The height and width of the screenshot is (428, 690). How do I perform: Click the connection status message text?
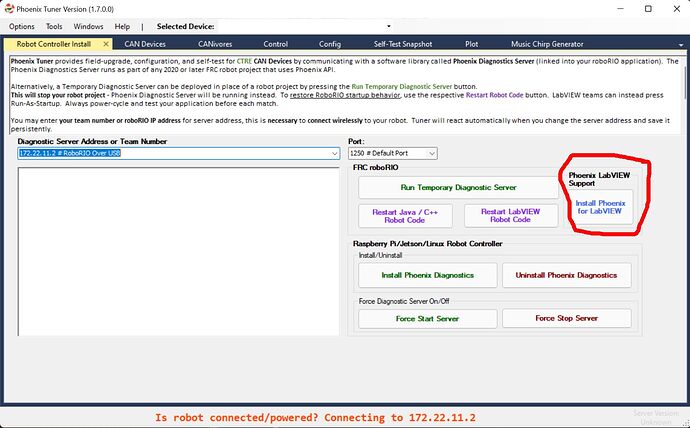point(315,417)
